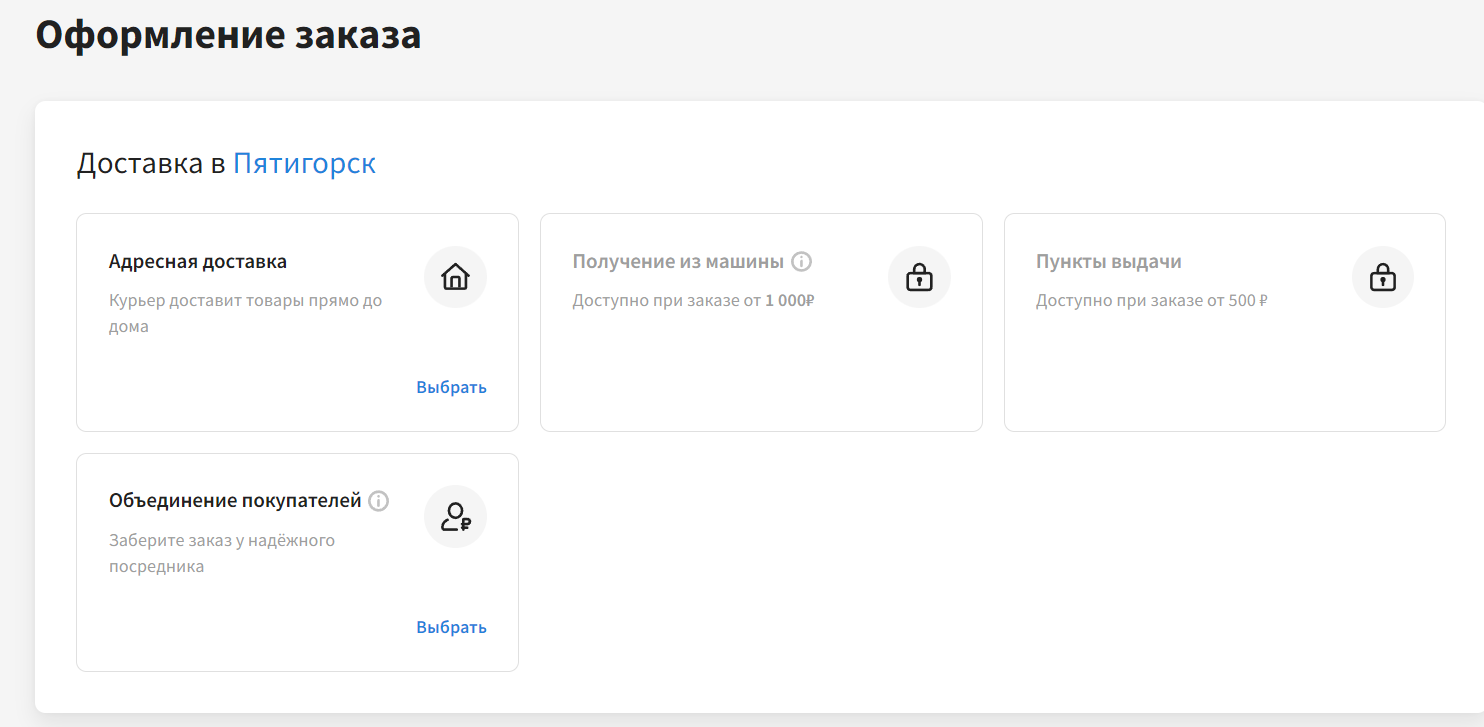Change delivery city via Пятигорск link
This screenshot has height=727, width=1484.
(x=304, y=164)
